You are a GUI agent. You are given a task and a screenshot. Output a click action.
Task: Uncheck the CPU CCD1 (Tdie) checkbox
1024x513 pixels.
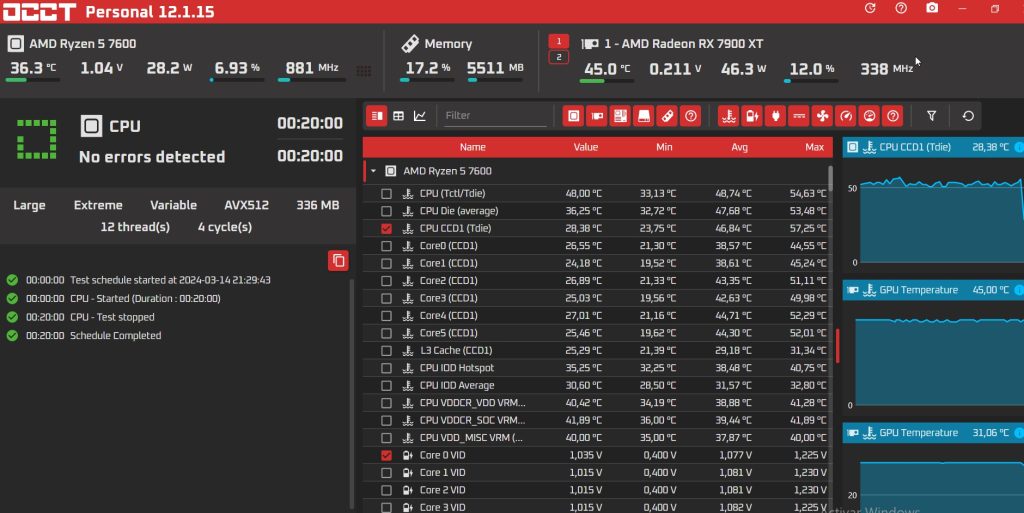click(387, 228)
